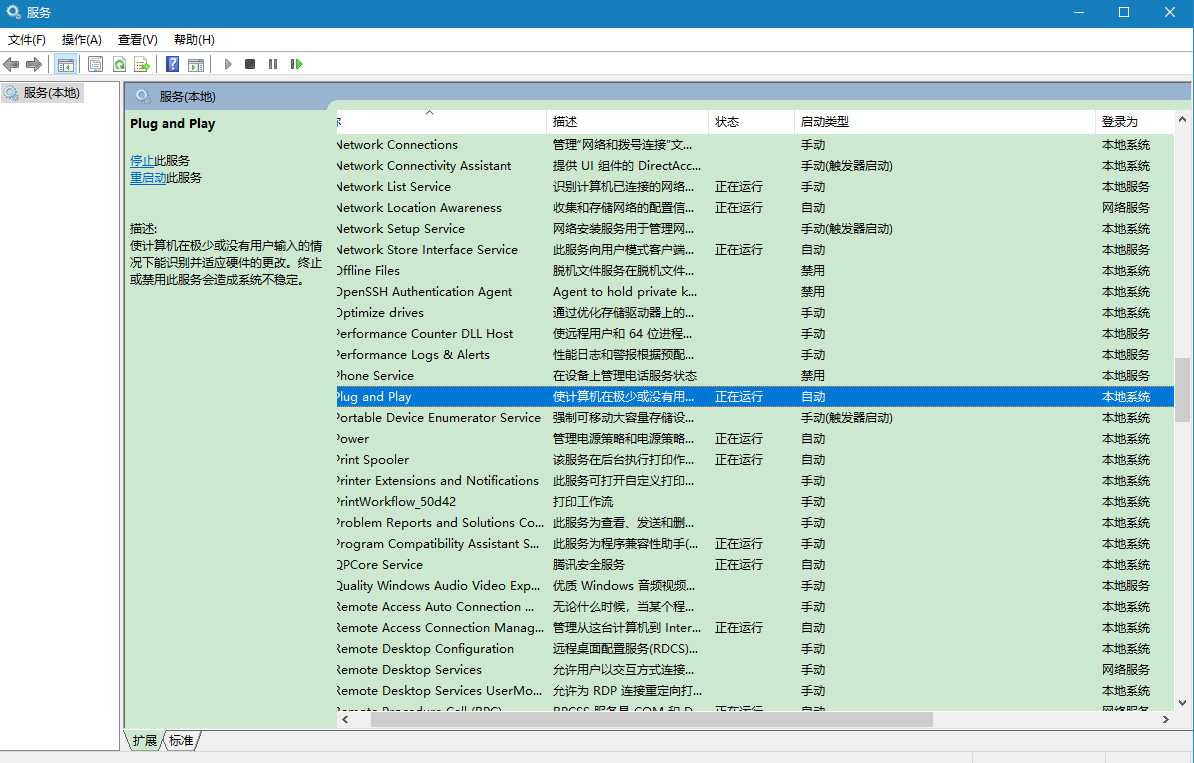Select 服务(本地) in the left tree
The width and height of the screenshot is (1194, 763).
pos(51,93)
